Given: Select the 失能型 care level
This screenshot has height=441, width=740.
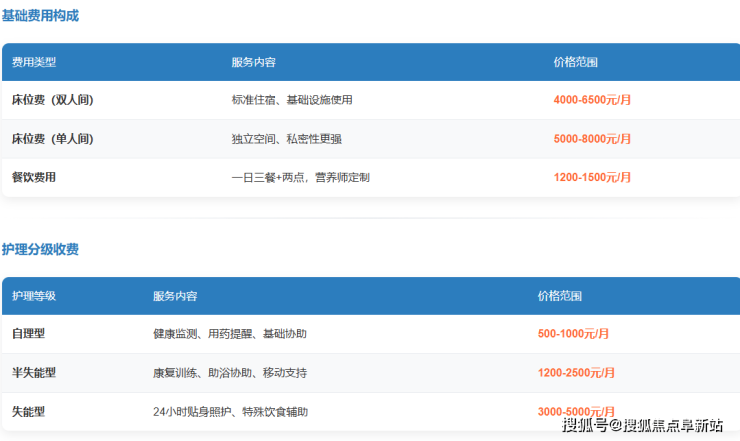Looking at the screenshot, I should 28,411.
